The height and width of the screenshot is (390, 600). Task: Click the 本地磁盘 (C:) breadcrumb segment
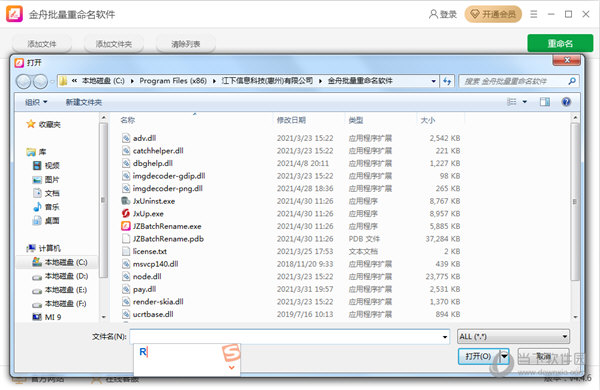click(103, 81)
